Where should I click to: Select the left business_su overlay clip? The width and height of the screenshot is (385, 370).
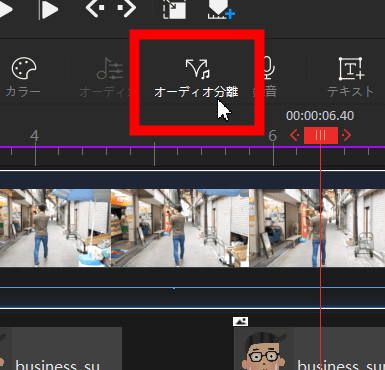61,348
